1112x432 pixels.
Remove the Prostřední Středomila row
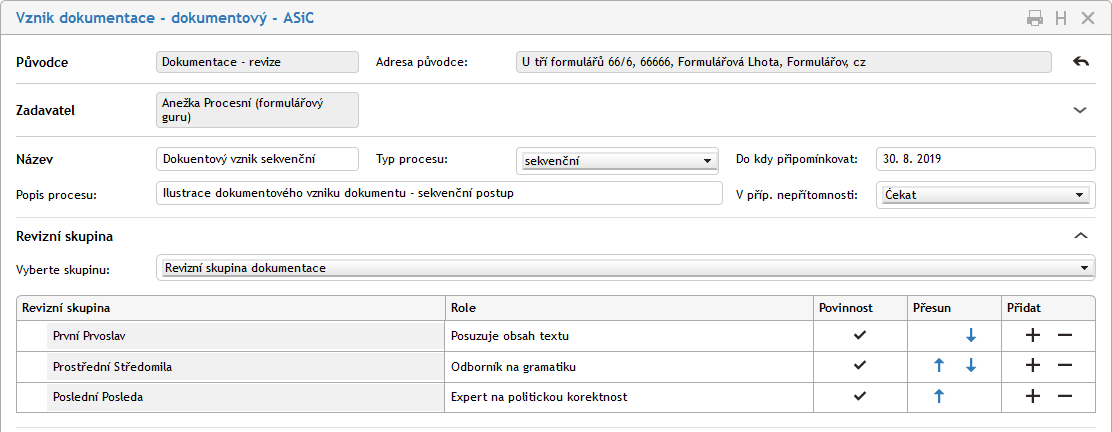click(x=1064, y=366)
